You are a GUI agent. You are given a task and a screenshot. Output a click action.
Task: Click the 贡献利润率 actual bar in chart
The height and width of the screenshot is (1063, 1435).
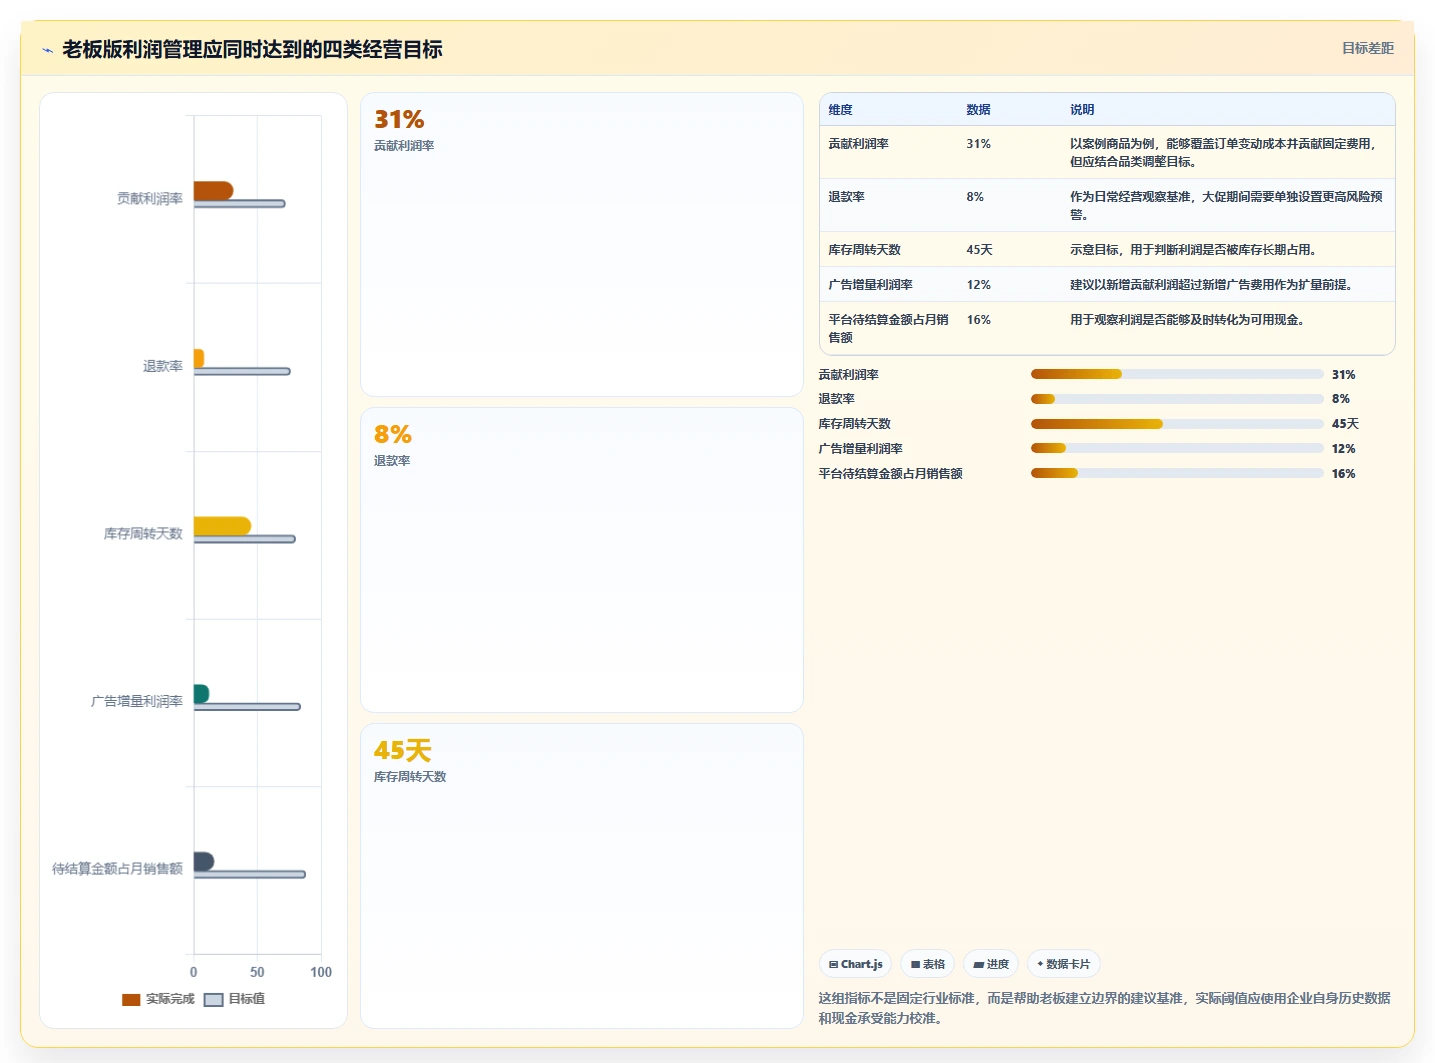213,191
